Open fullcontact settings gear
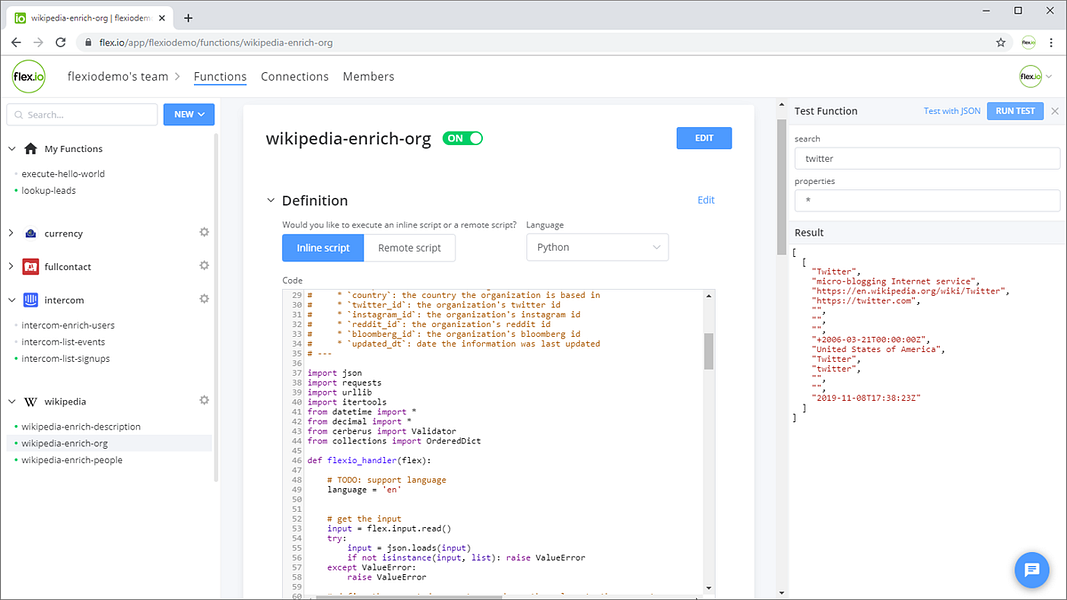This screenshot has width=1067, height=600. pyautogui.click(x=204, y=265)
